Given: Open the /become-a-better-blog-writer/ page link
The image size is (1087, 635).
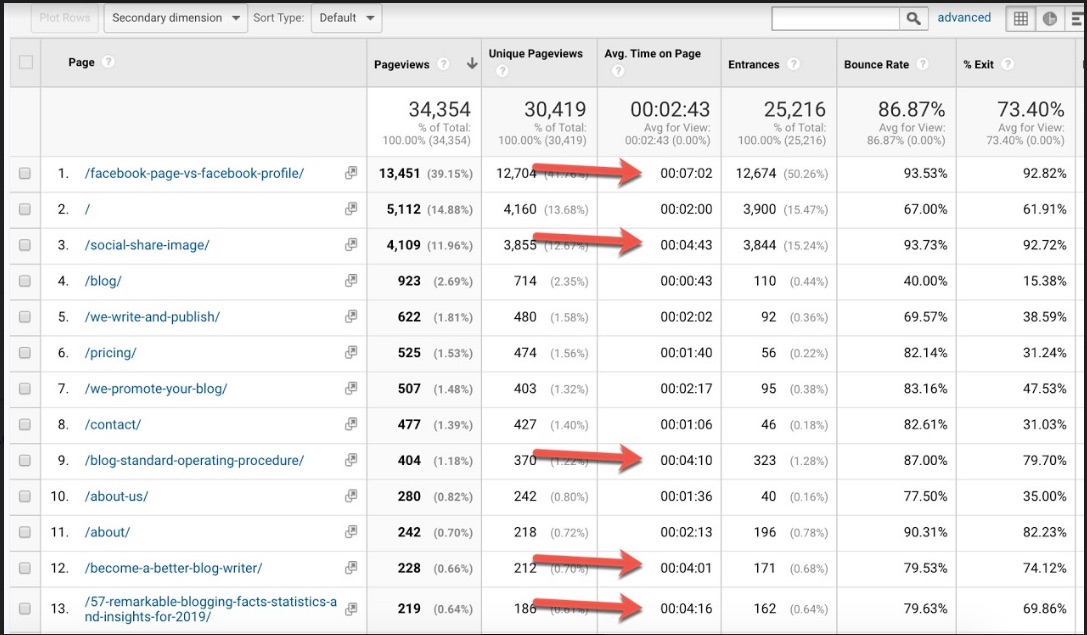Looking at the screenshot, I should click(x=173, y=568).
